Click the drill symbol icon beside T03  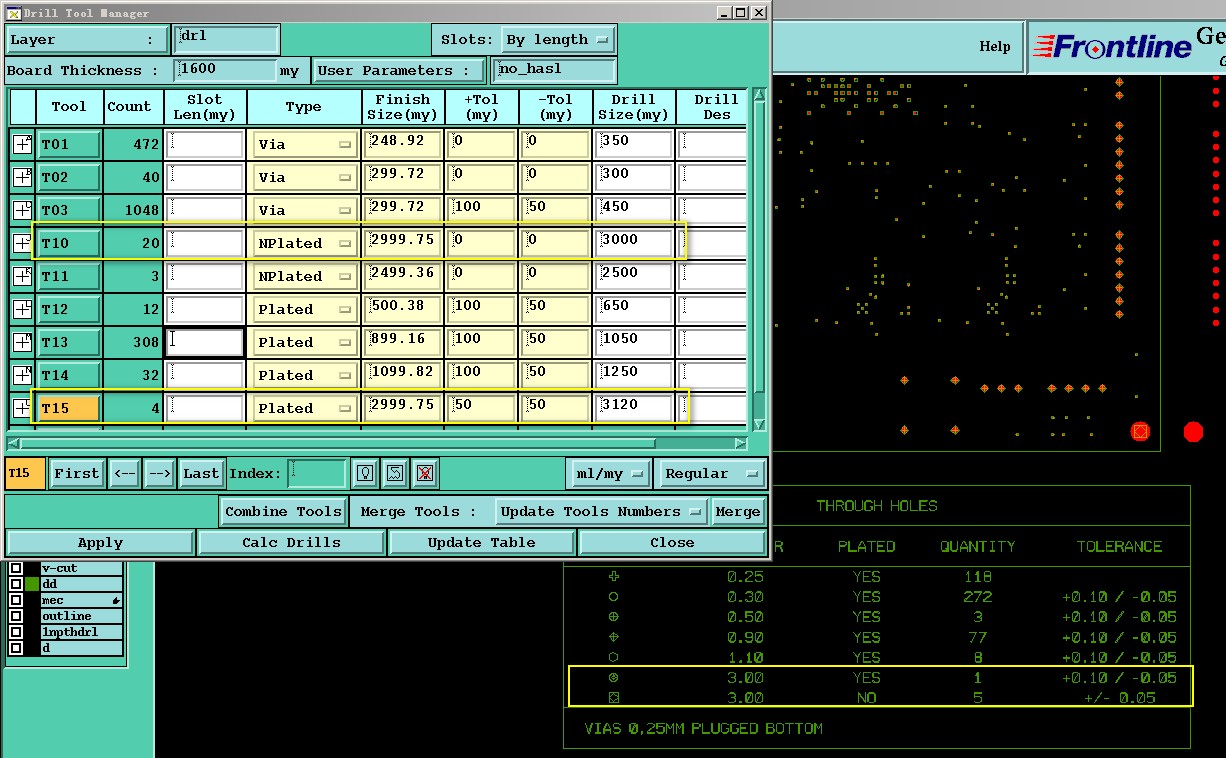(22, 210)
